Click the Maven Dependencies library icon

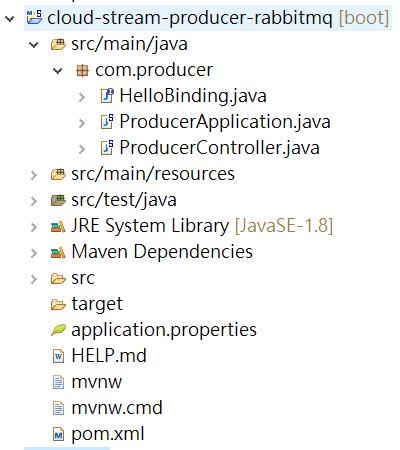58,252
